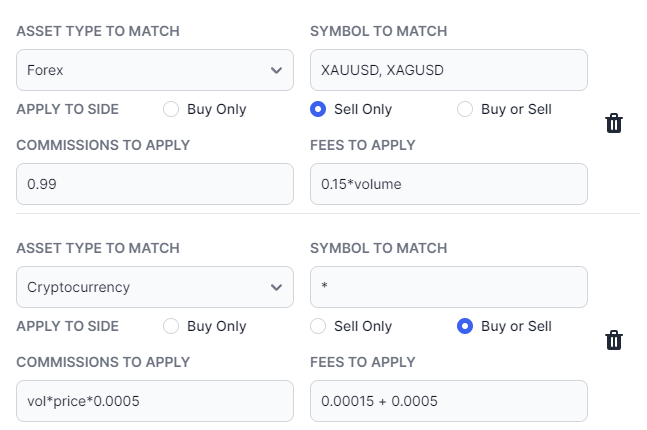
Task: Edit the XAUUSD, XAGUSD symbol field
Action: click(449, 70)
